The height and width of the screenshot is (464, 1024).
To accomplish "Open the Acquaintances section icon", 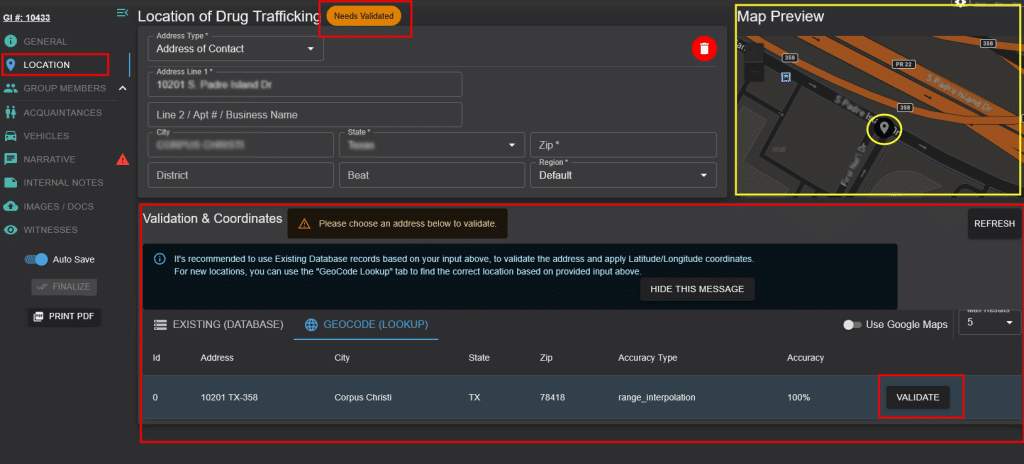I will 10,112.
